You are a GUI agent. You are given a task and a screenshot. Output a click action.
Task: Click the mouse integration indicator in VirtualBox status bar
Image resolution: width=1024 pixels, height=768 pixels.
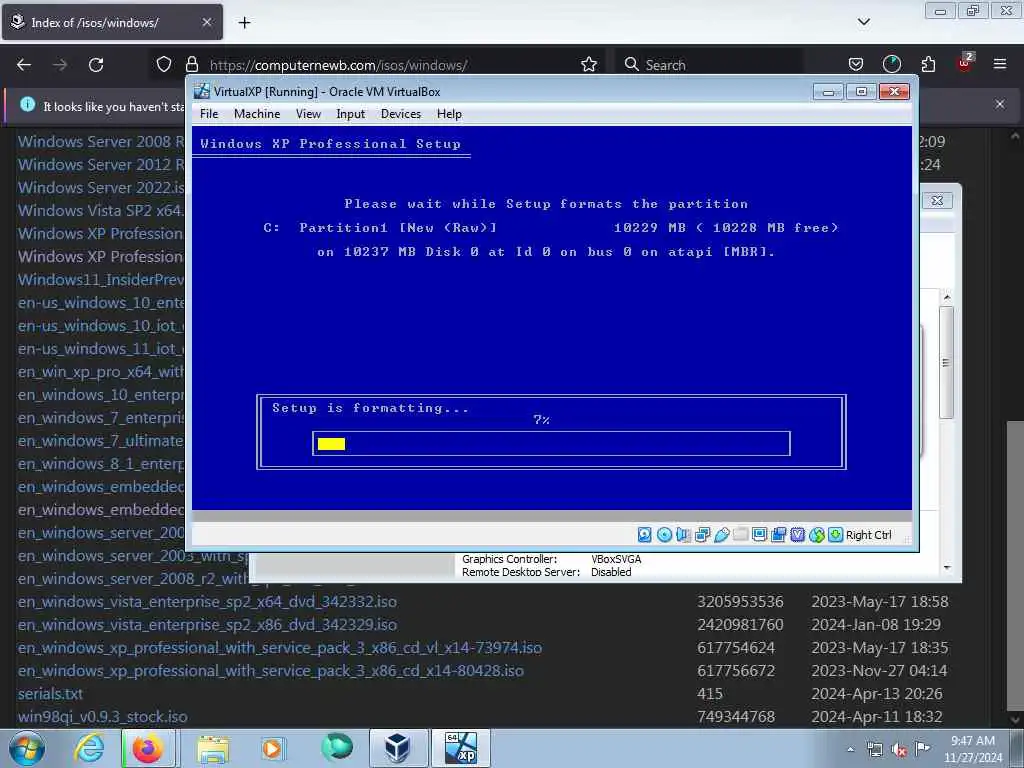click(816, 535)
